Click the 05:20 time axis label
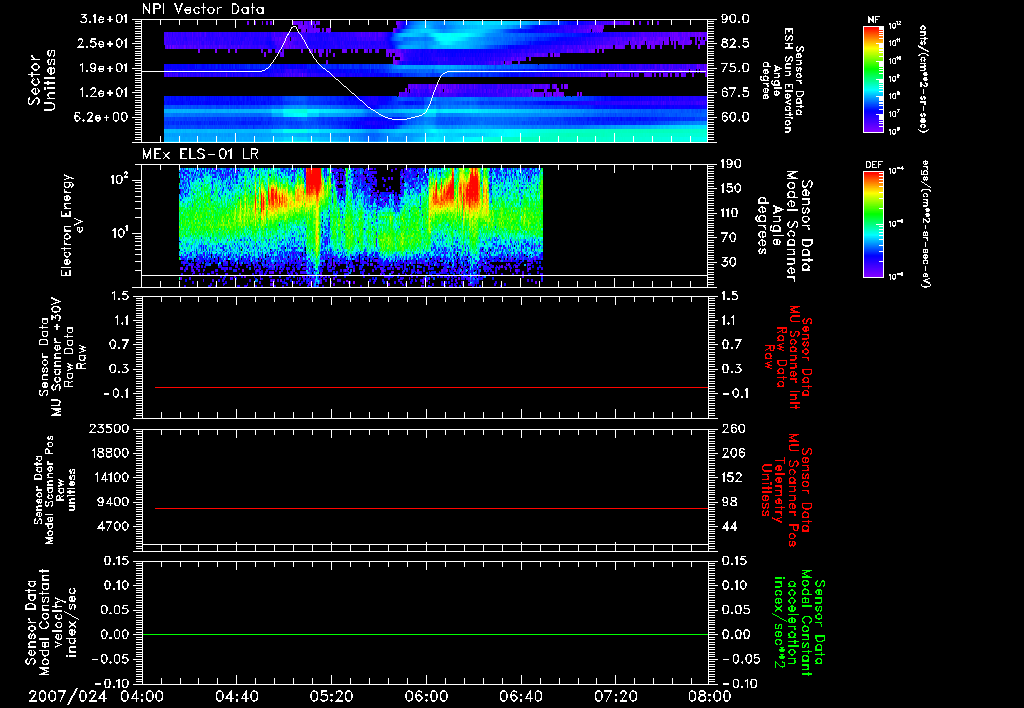Viewport: 1024px width, 708px height. 331,696
